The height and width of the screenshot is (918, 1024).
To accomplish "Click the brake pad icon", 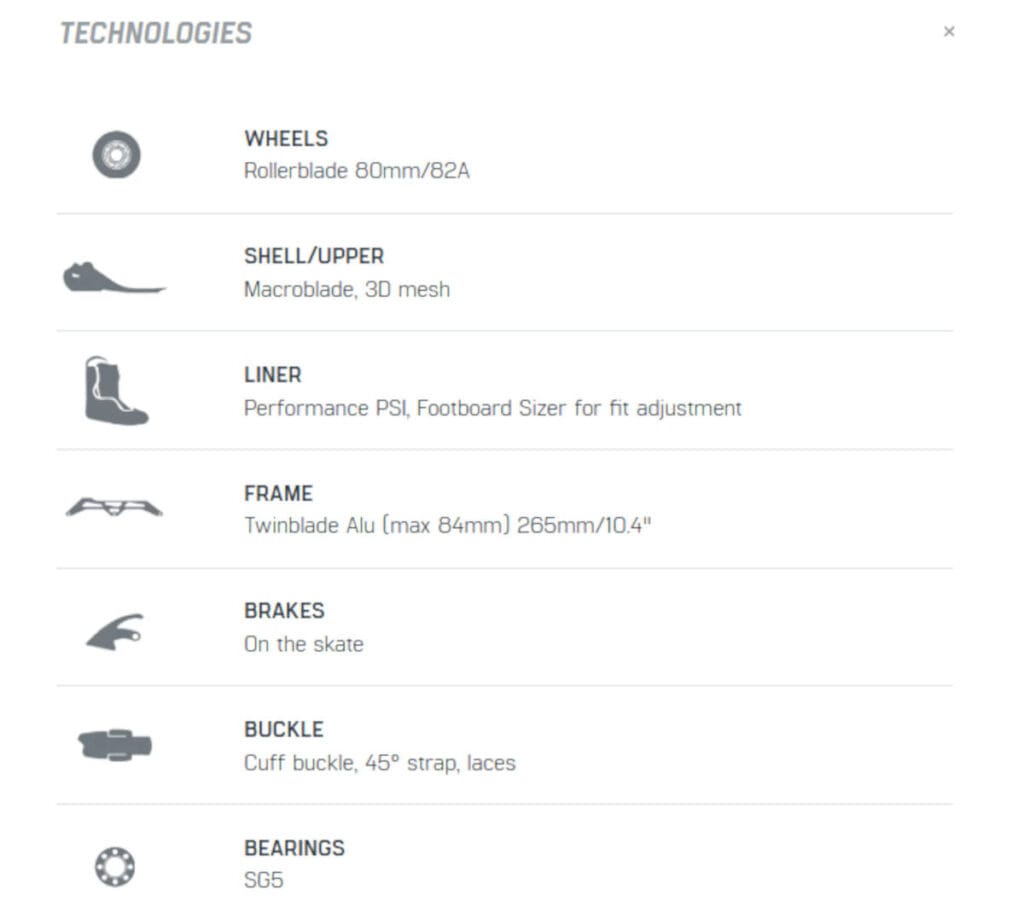I will (114, 627).
